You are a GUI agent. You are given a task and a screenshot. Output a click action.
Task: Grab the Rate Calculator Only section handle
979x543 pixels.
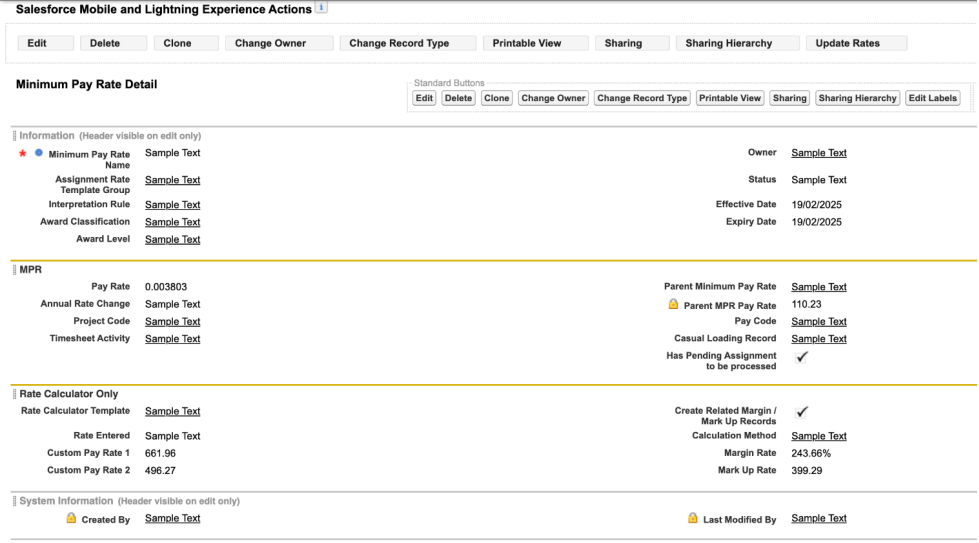click(14, 394)
